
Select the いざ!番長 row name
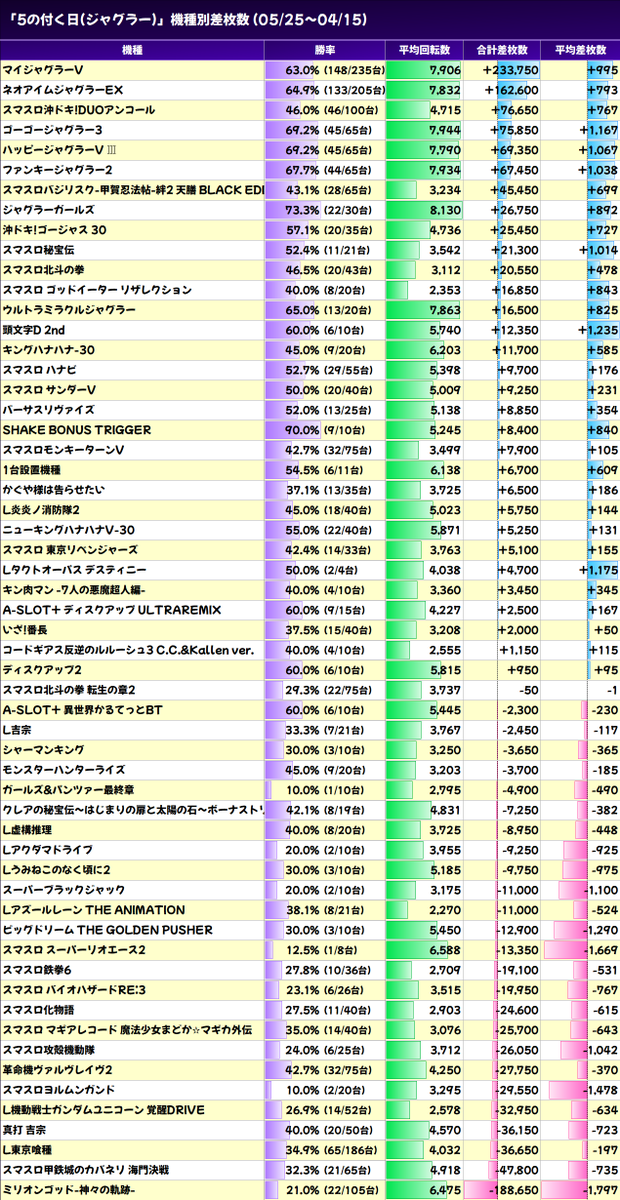pos(26,630)
